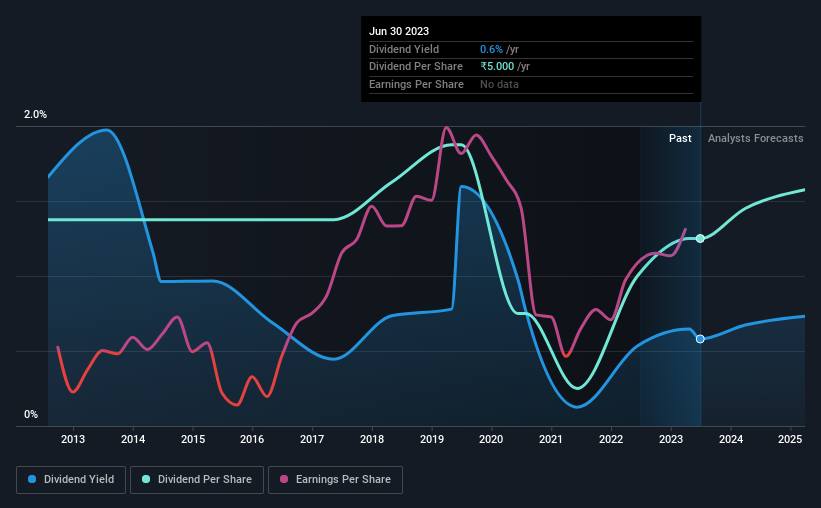821x508 pixels.
Task: Click 'Earnings Per Share' row label in tooltip
Action: tap(416, 84)
